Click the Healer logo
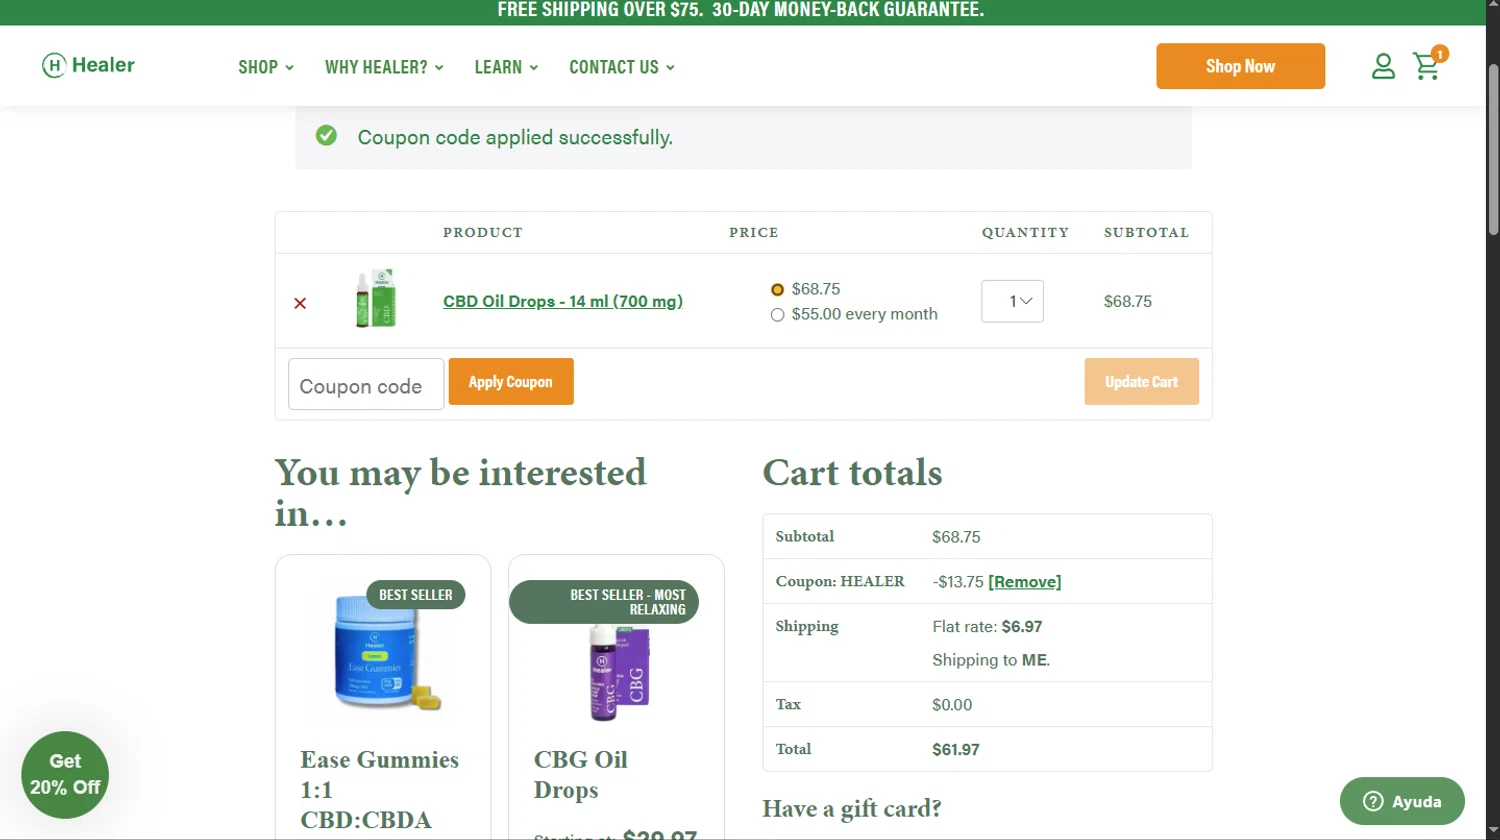1500x840 pixels. [88, 65]
